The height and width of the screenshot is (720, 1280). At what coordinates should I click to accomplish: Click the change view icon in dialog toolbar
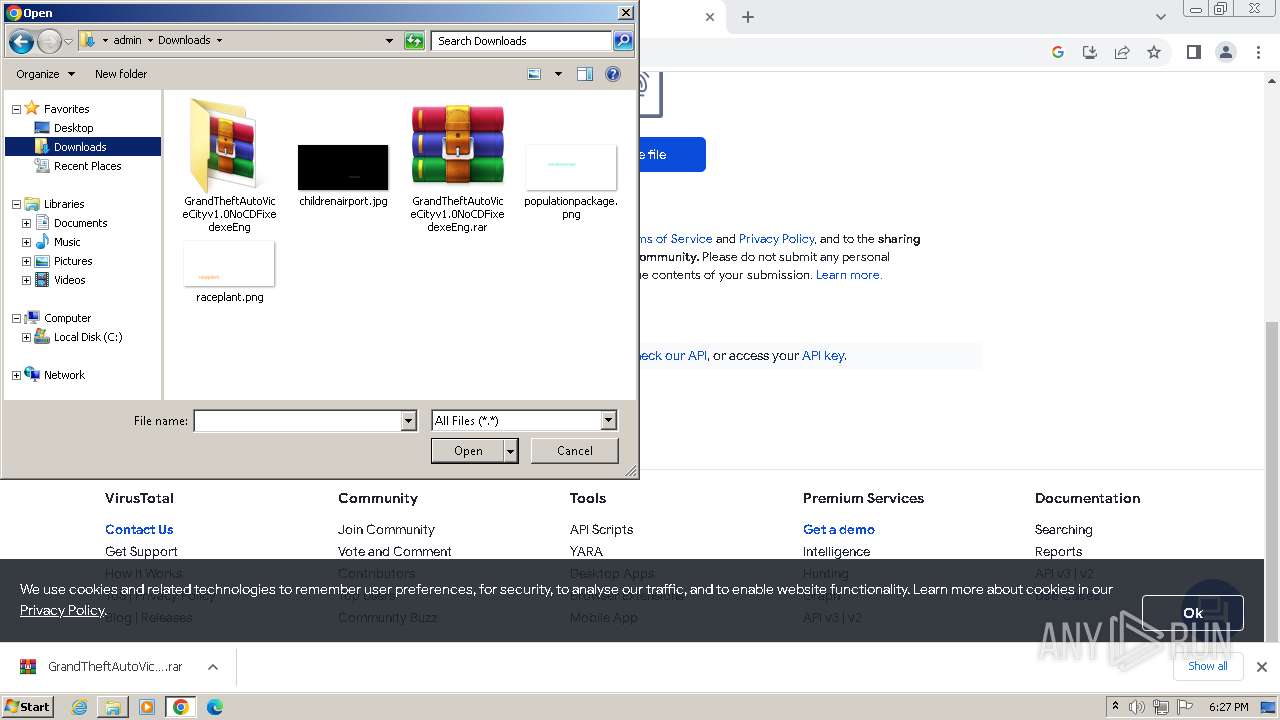pyautogui.click(x=534, y=74)
